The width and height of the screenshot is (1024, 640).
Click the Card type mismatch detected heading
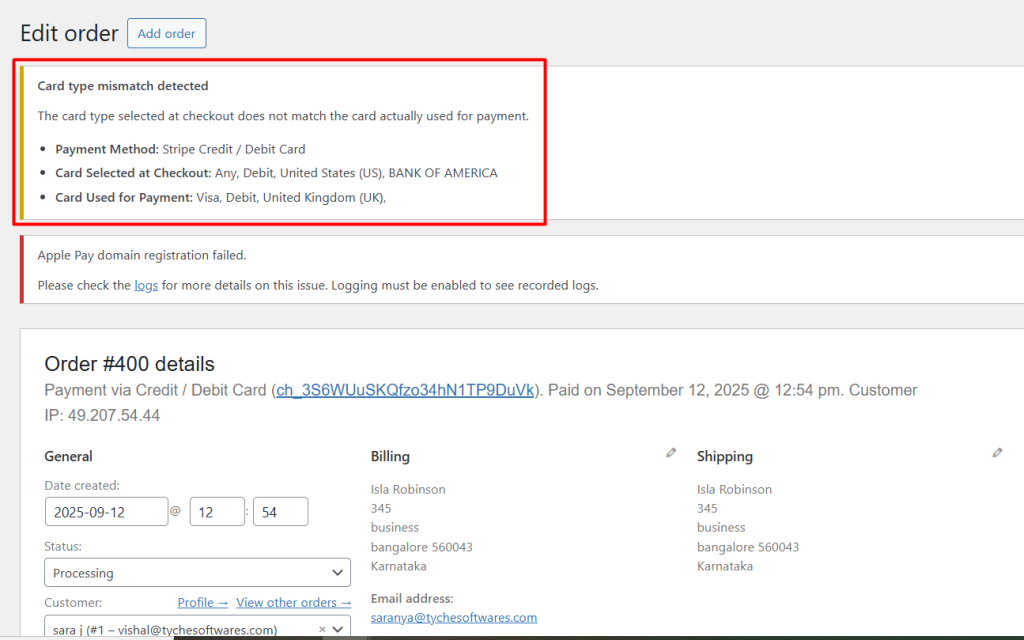coord(123,86)
